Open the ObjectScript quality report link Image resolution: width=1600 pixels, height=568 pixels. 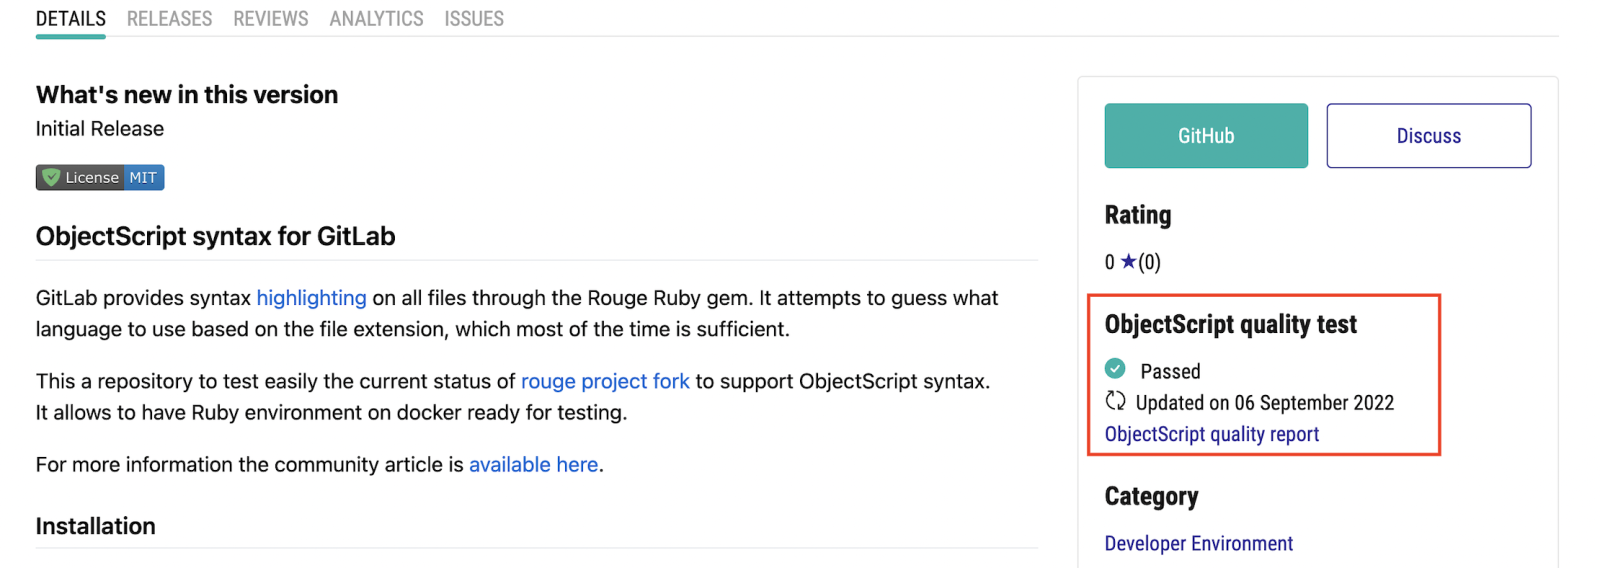[1211, 434]
